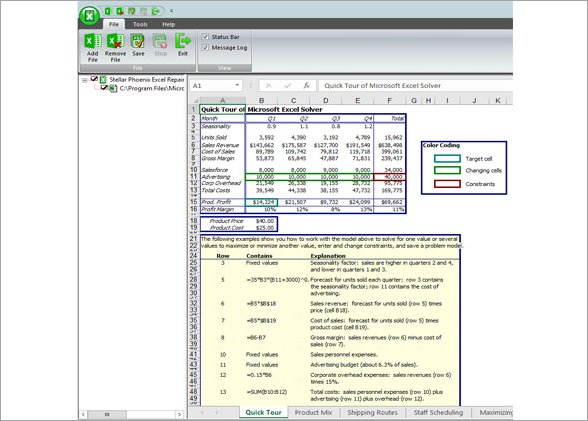Click Add File icon in quick access toolbar
The height and width of the screenshot is (421, 588).
click(108, 11)
